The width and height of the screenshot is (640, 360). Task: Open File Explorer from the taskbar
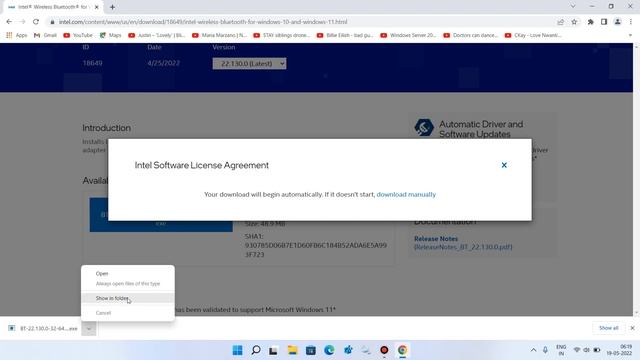[292, 350]
